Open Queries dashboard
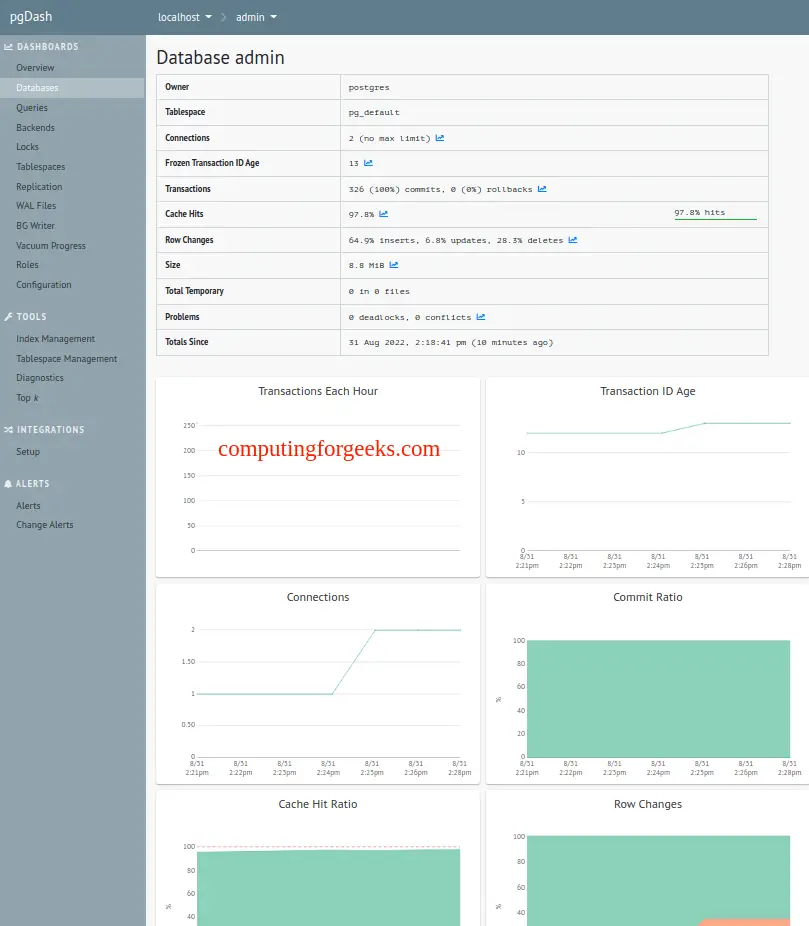The image size is (809, 926). point(32,107)
